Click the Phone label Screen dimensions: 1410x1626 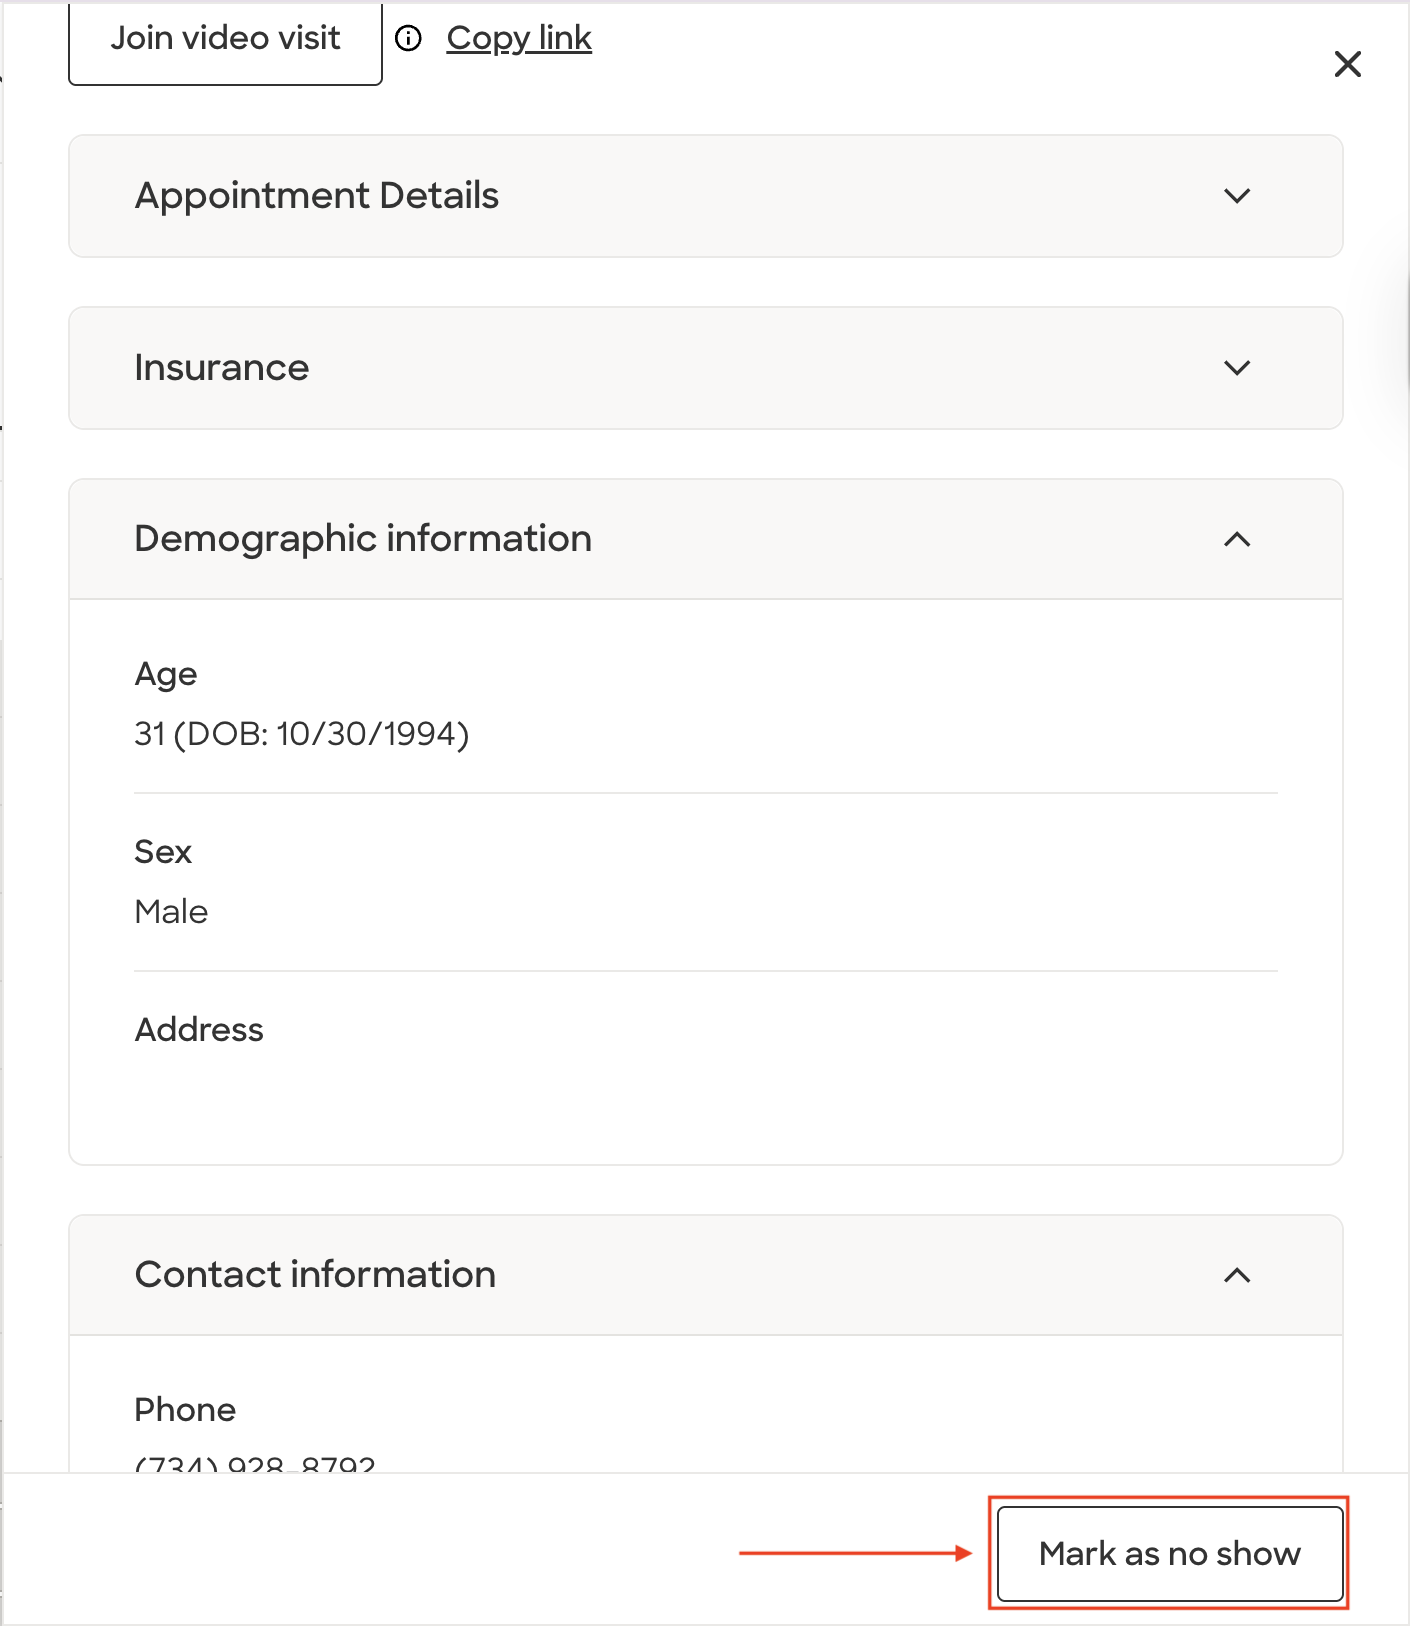point(185,1410)
